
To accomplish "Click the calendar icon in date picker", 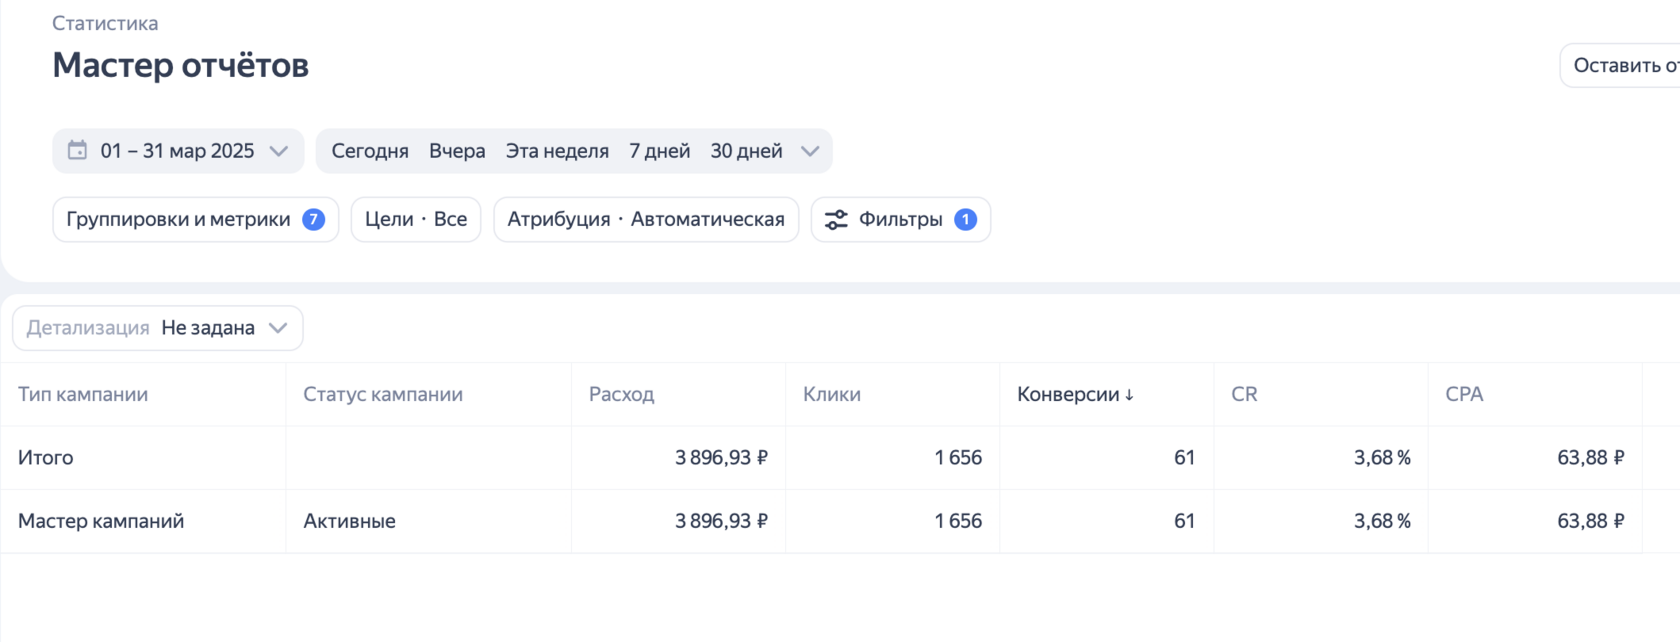I will pyautogui.click(x=77, y=151).
